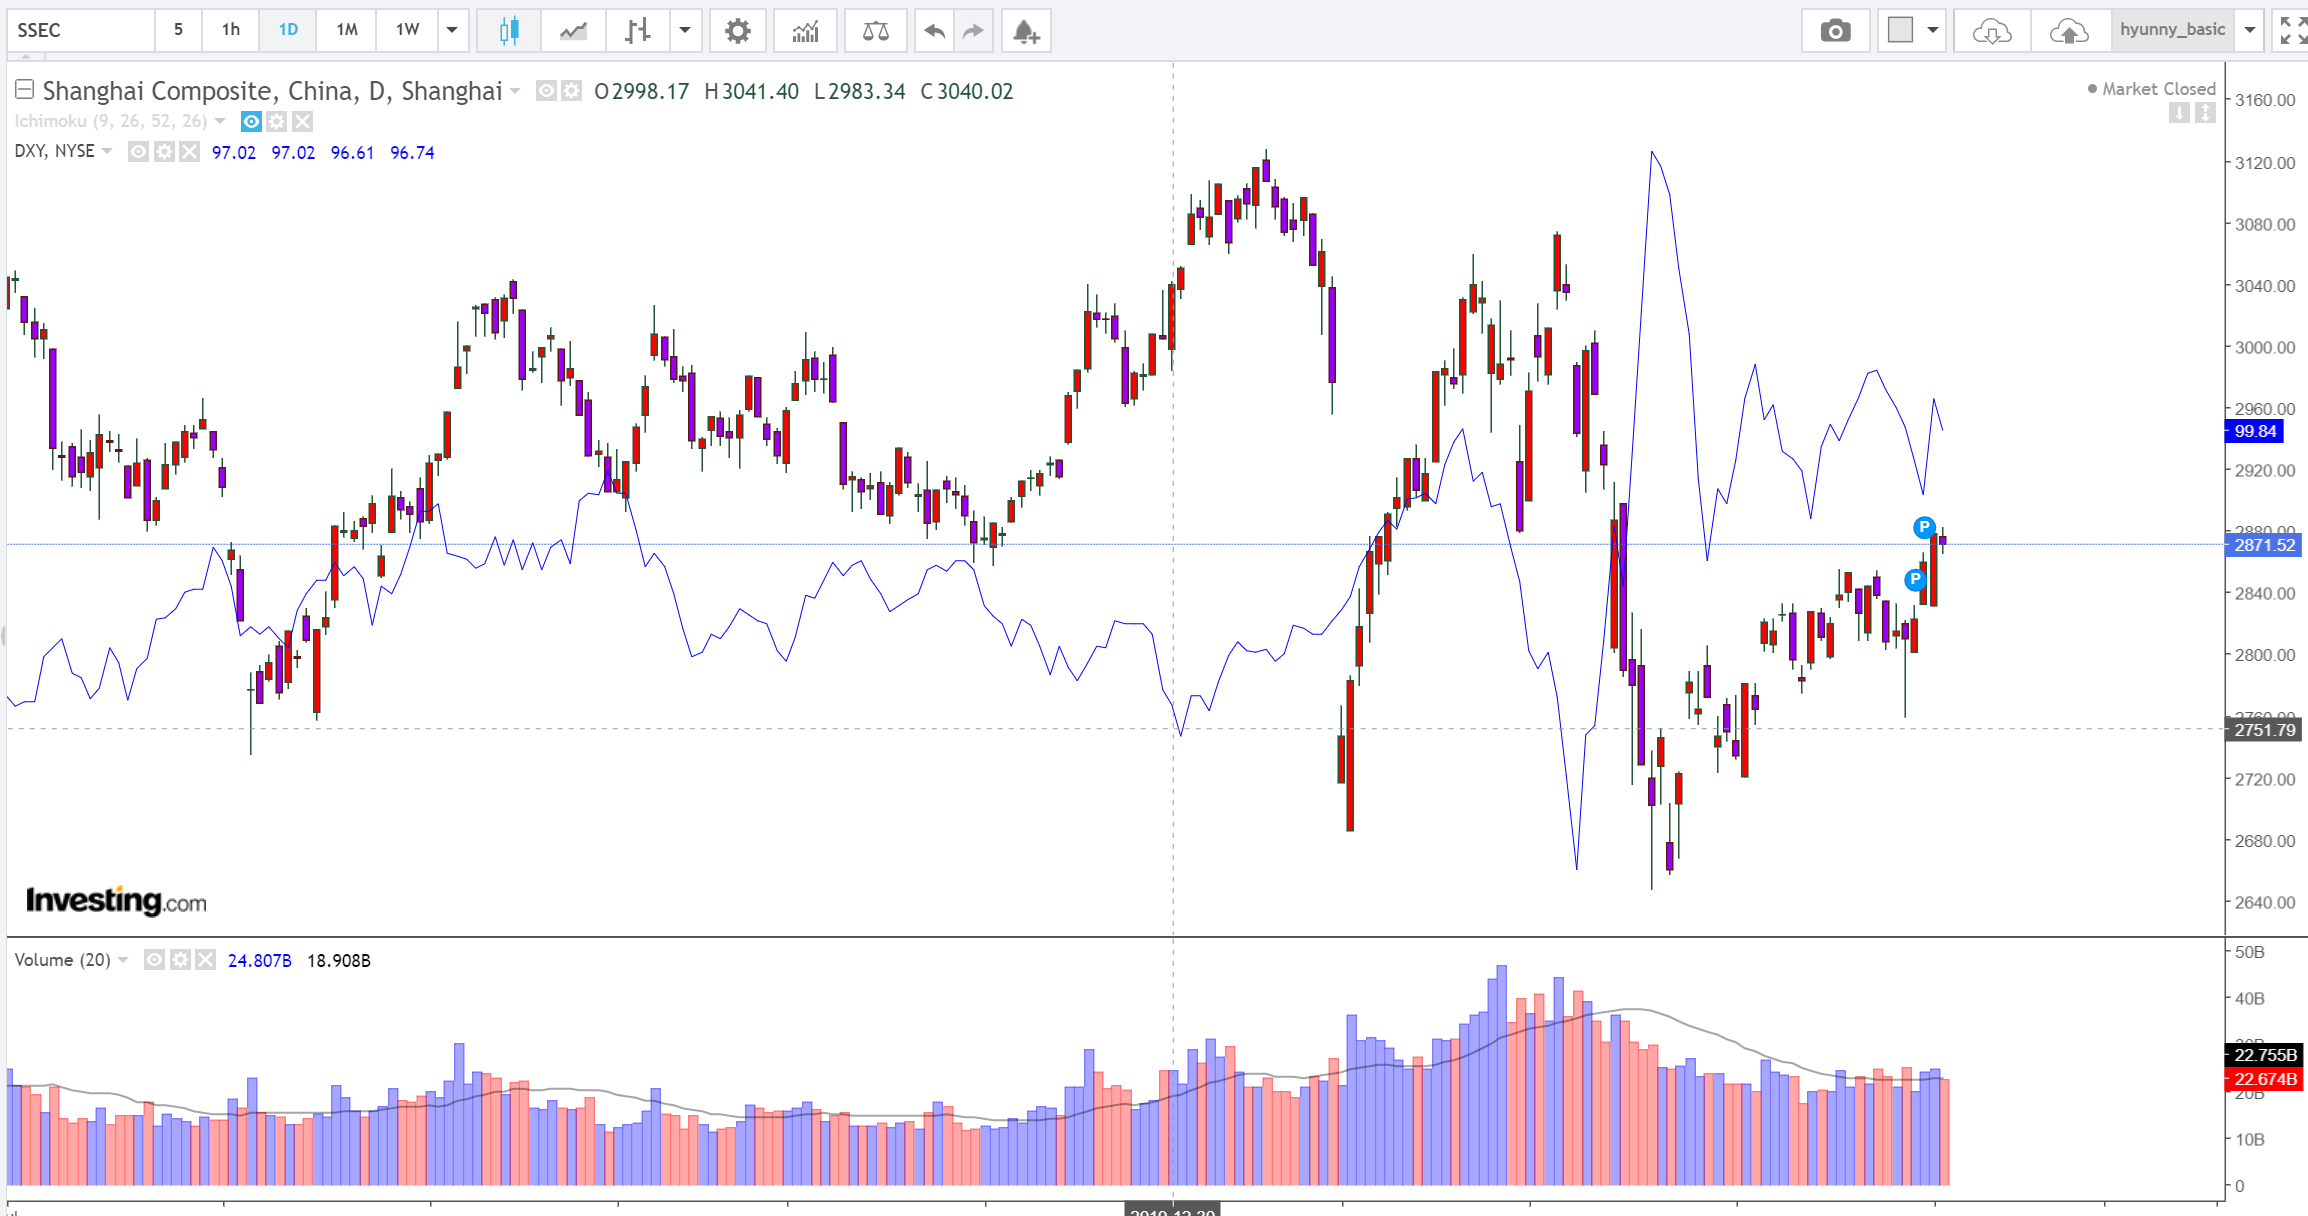Toggle Volume (20) indicator visibility

pyautogui.click(x=154, y=960)
